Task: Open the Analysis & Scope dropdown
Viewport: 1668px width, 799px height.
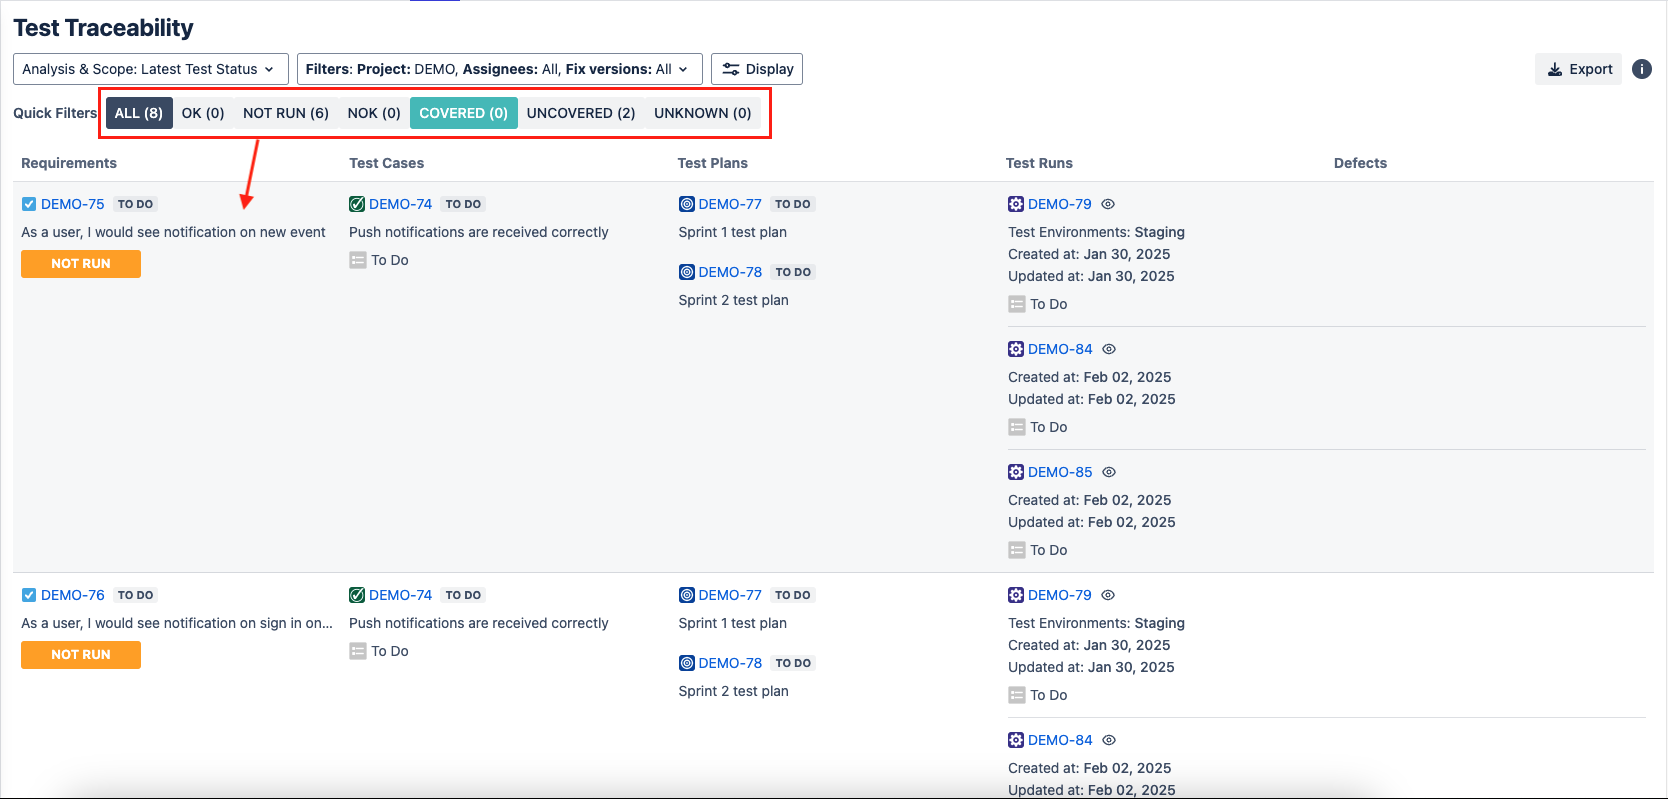Action: point(150,69)
